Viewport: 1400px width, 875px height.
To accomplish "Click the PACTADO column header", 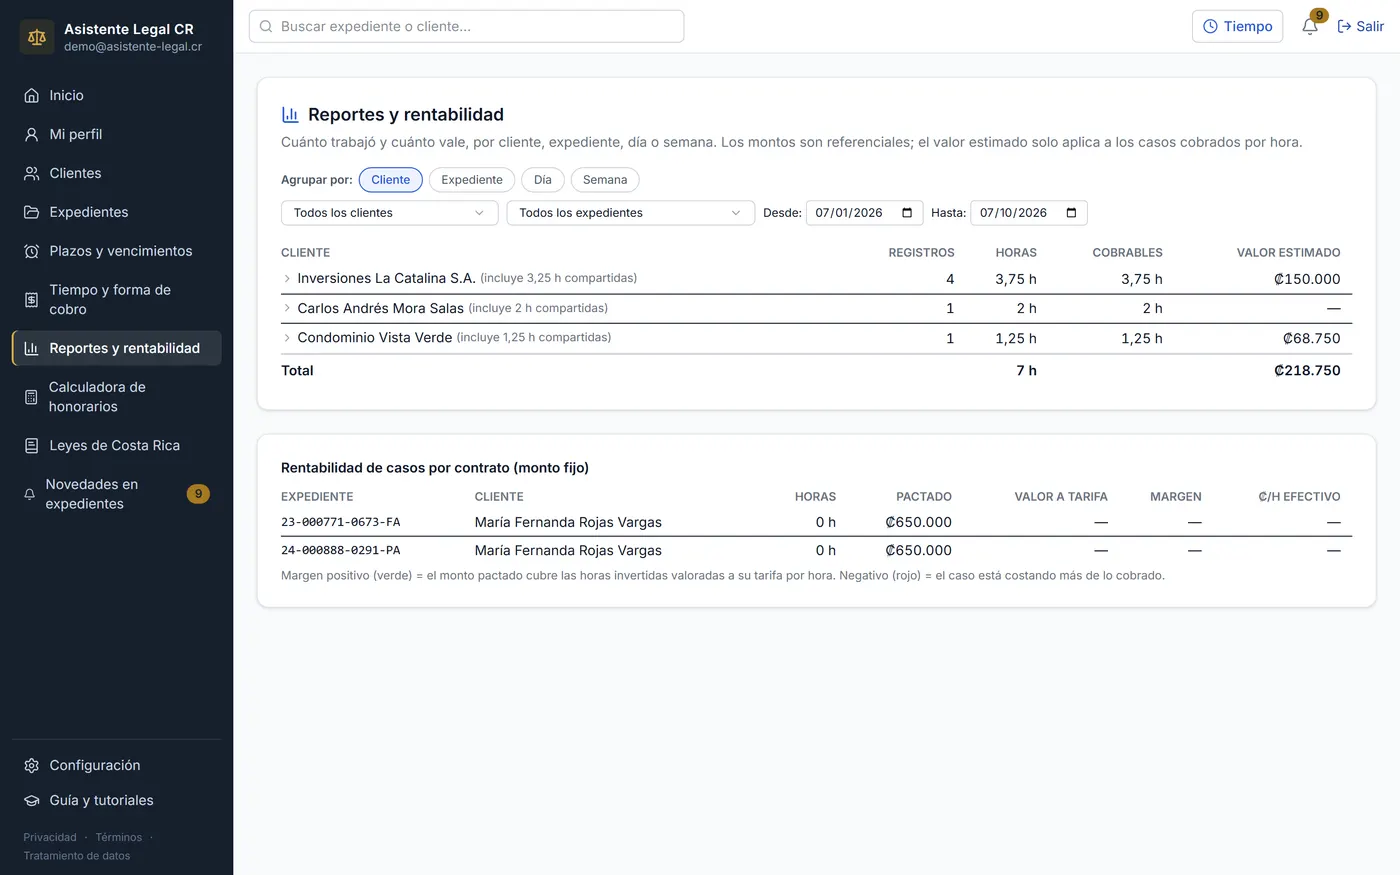I will tap(924, 497).
